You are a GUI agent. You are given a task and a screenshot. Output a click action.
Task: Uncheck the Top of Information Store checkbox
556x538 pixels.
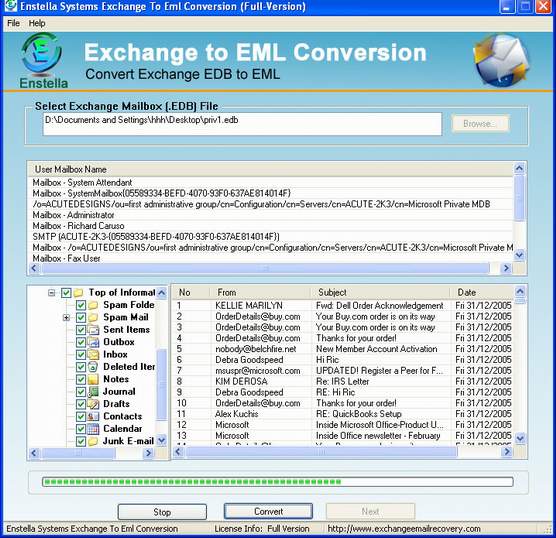coord(66,293)
